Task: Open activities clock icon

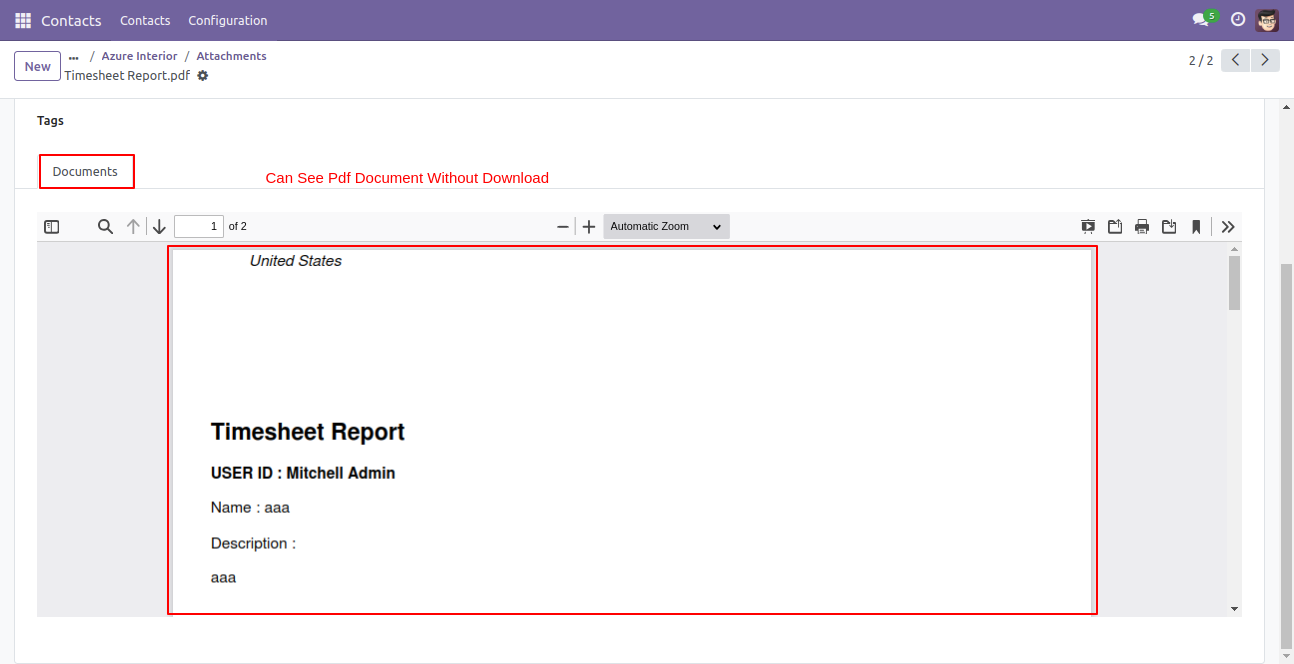Action: [x=1238, y=19]
